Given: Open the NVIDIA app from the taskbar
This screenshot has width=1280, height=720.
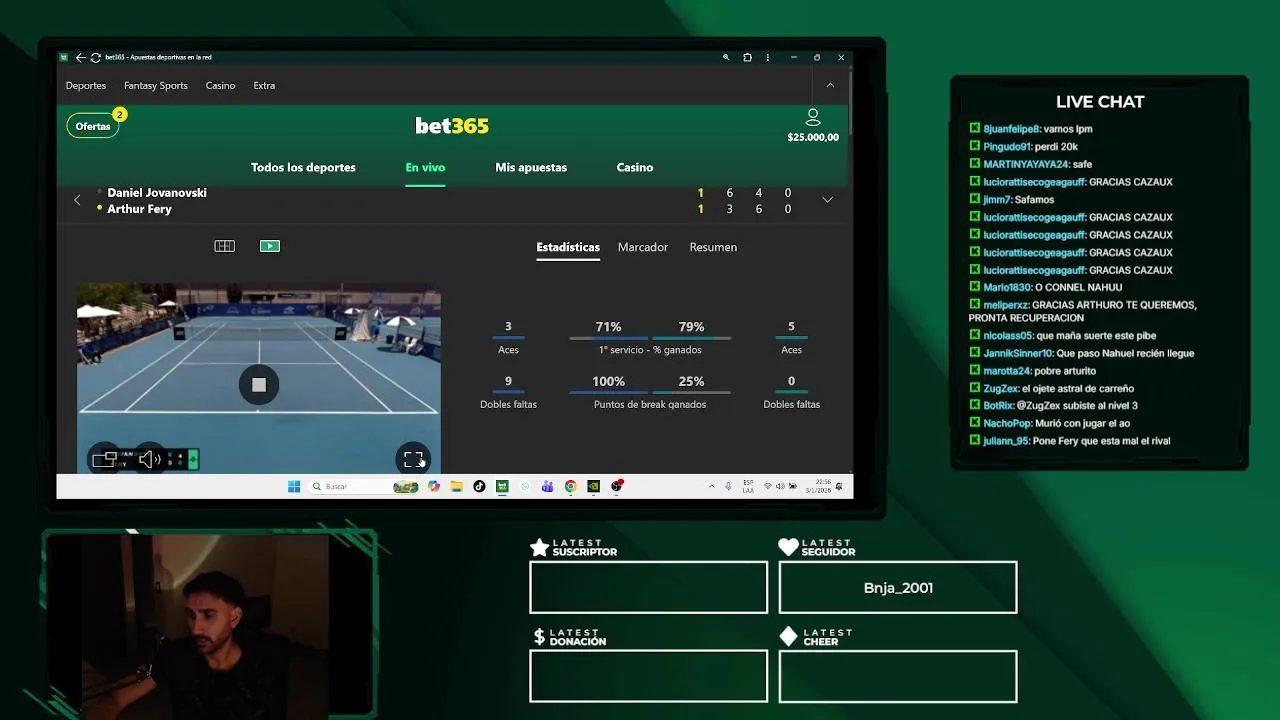Looking at the screenshot, I should tap(593, 486).
